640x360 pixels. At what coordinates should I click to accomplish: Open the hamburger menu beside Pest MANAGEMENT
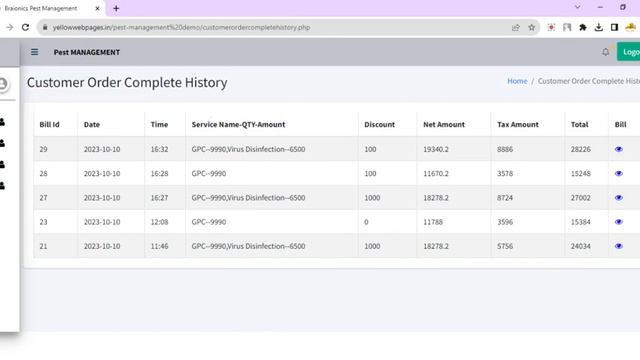(x=35, y=52)
